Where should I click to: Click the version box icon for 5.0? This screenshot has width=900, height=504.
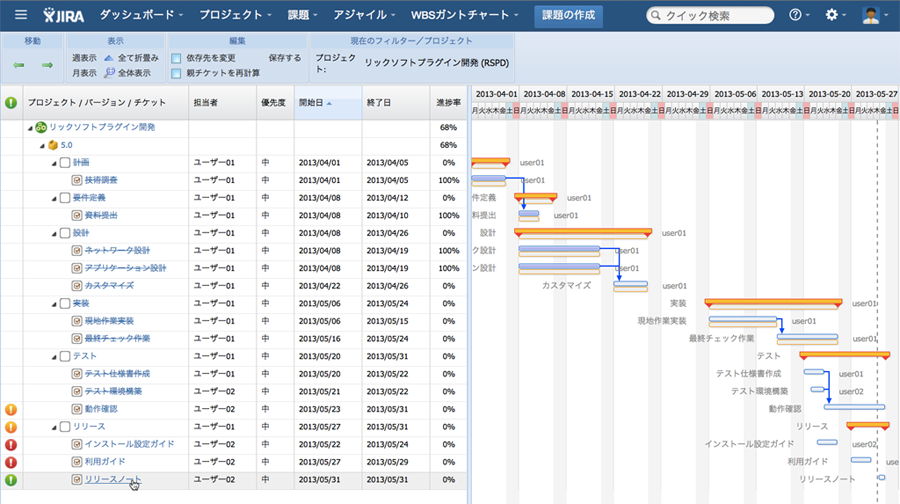pyautogui.click(x=53, y=145)
